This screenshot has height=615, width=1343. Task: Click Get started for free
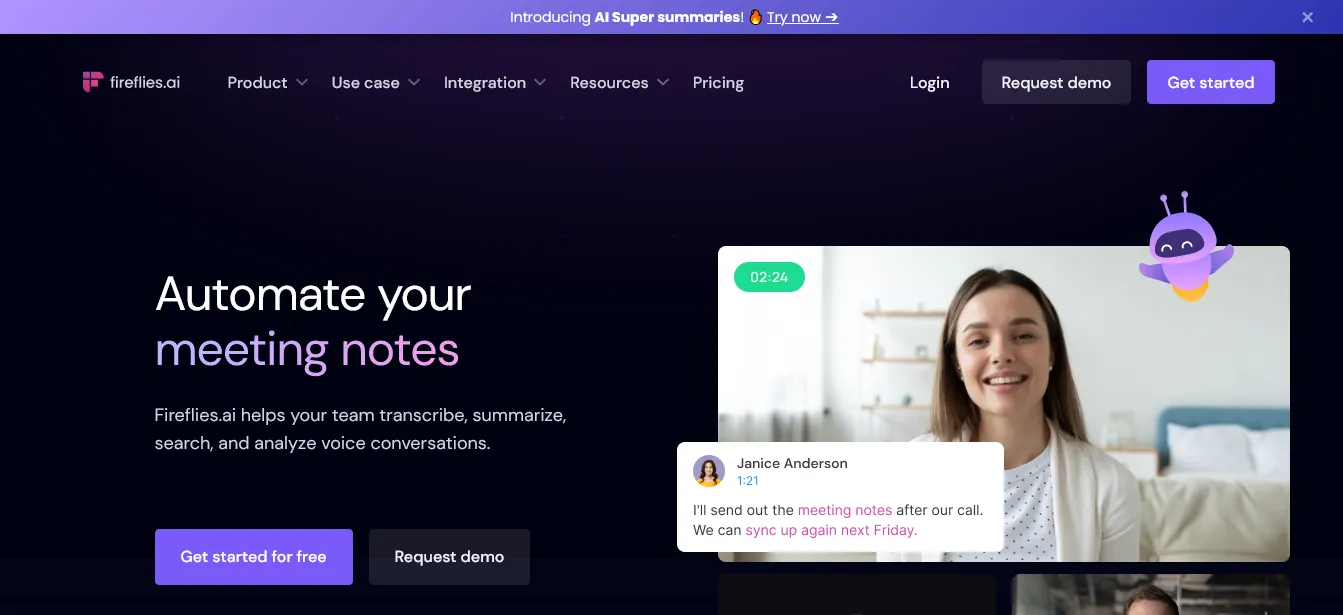(253, 556)
